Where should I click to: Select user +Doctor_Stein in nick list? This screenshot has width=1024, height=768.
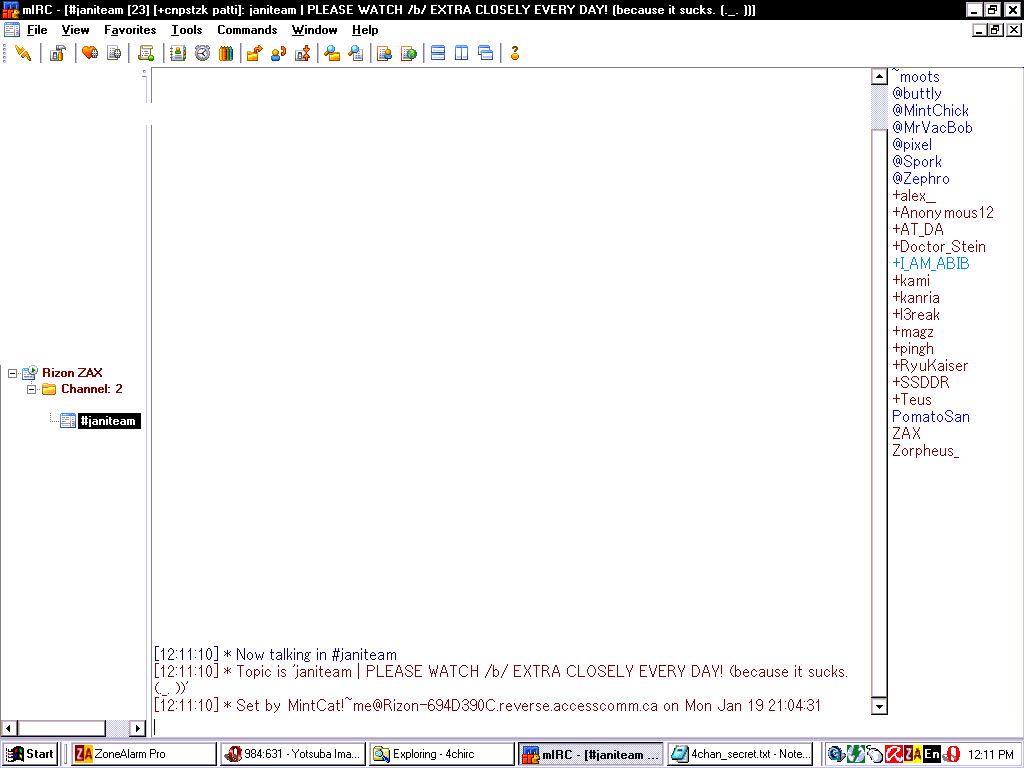(x=938, y=247)
